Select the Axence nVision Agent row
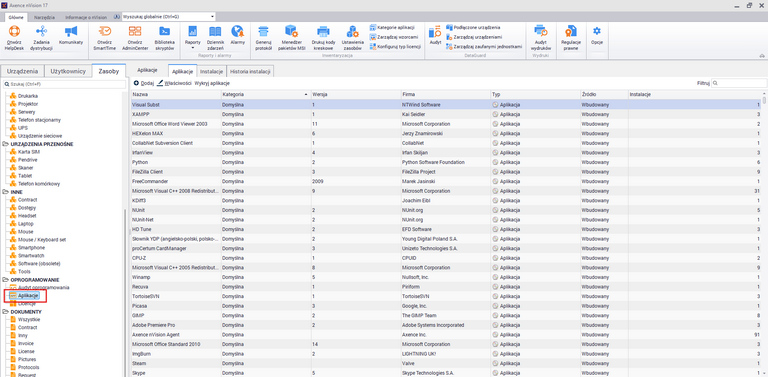Image resolution: width=768 pixels, height=377 pixels. click(x=447, y=334)
